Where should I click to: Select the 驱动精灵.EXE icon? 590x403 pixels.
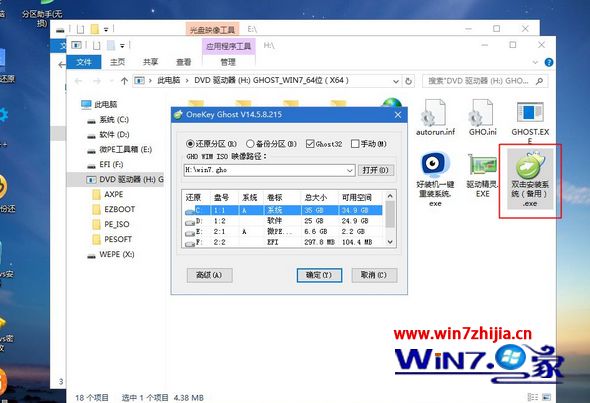point(482,165)
